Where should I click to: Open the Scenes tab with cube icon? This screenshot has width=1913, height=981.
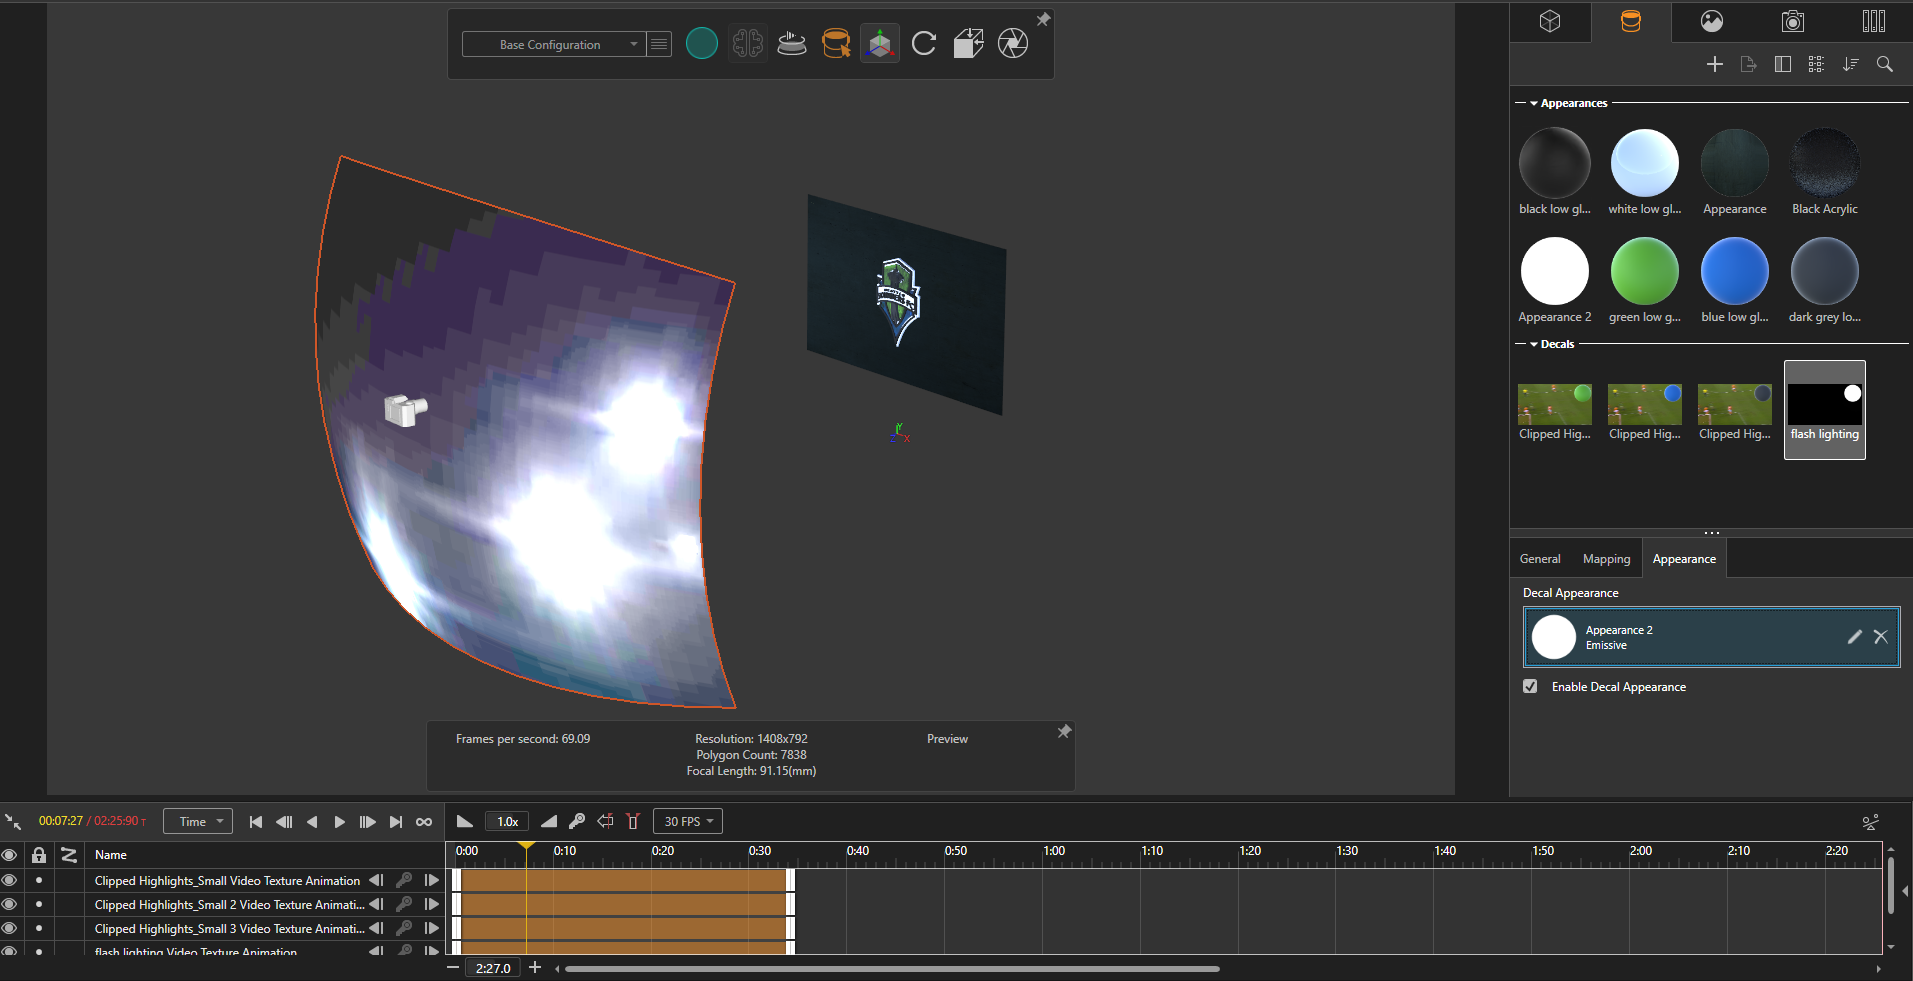[1550, 21]
